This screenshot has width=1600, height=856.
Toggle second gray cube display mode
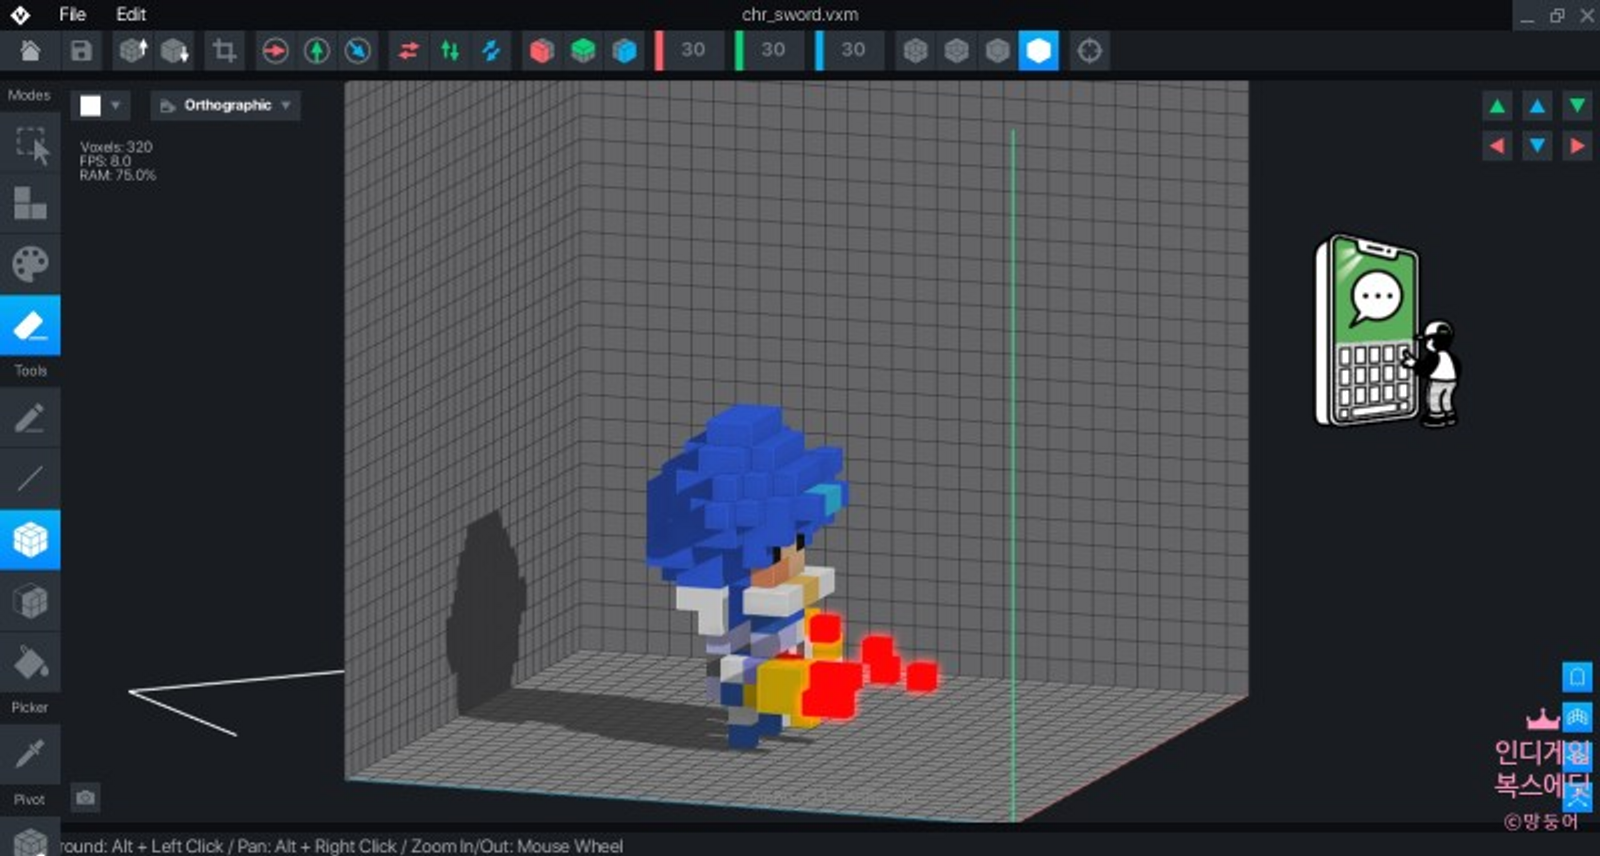pyautogui.click(x=957, y=51)
